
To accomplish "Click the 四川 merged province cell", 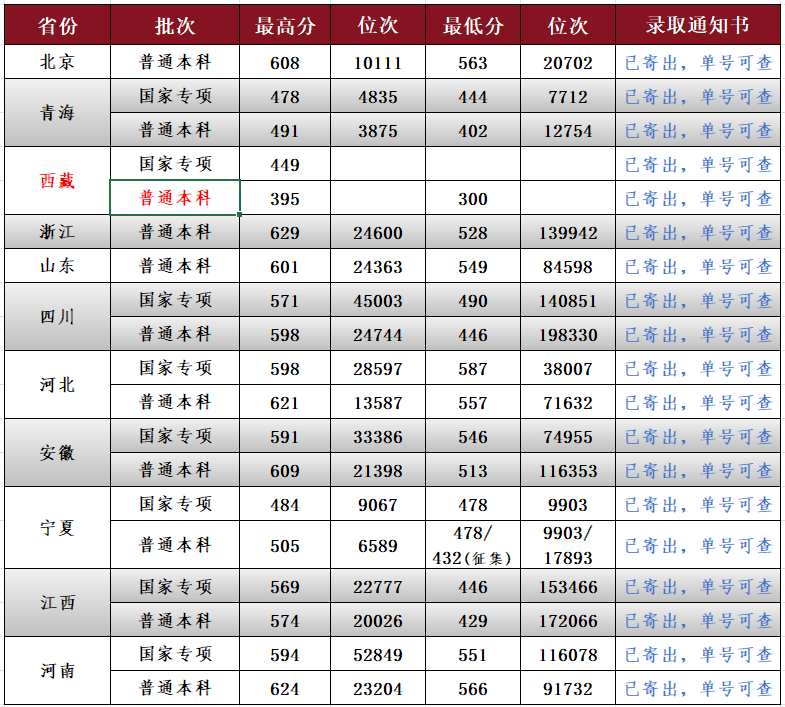I will click(58, 317).
